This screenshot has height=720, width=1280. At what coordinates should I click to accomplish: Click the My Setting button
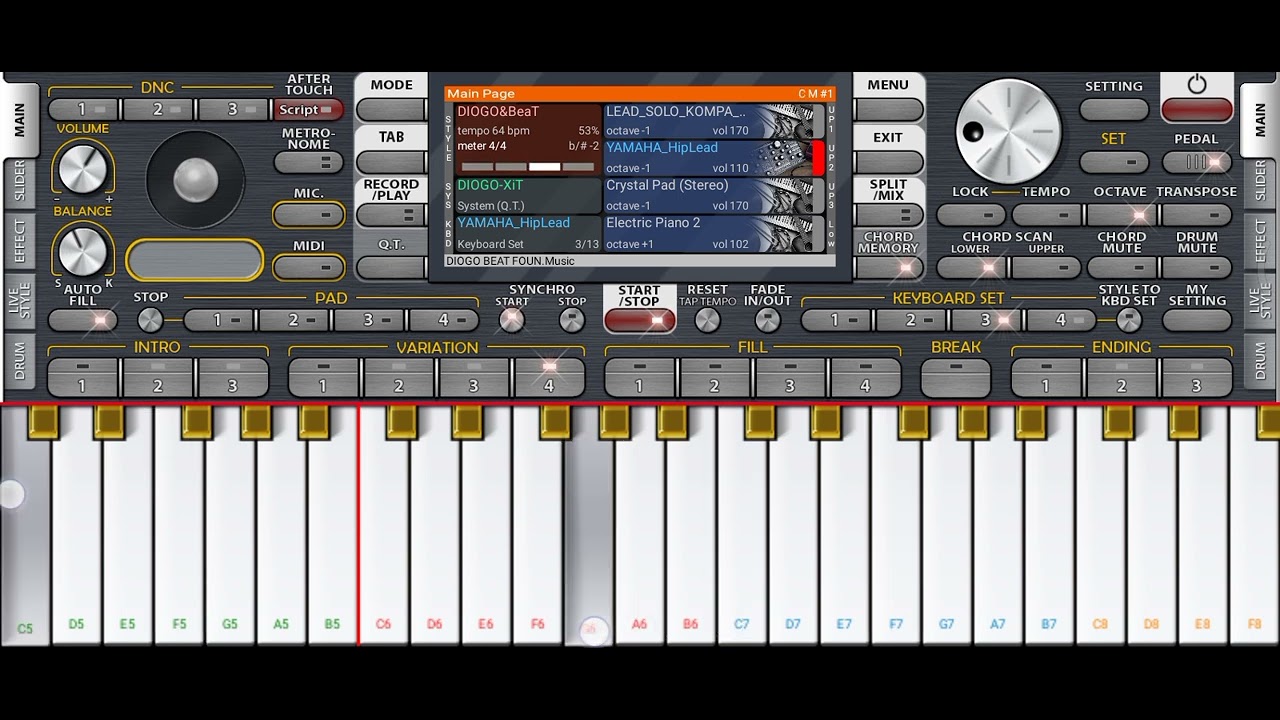click(x=1197, y=320)
